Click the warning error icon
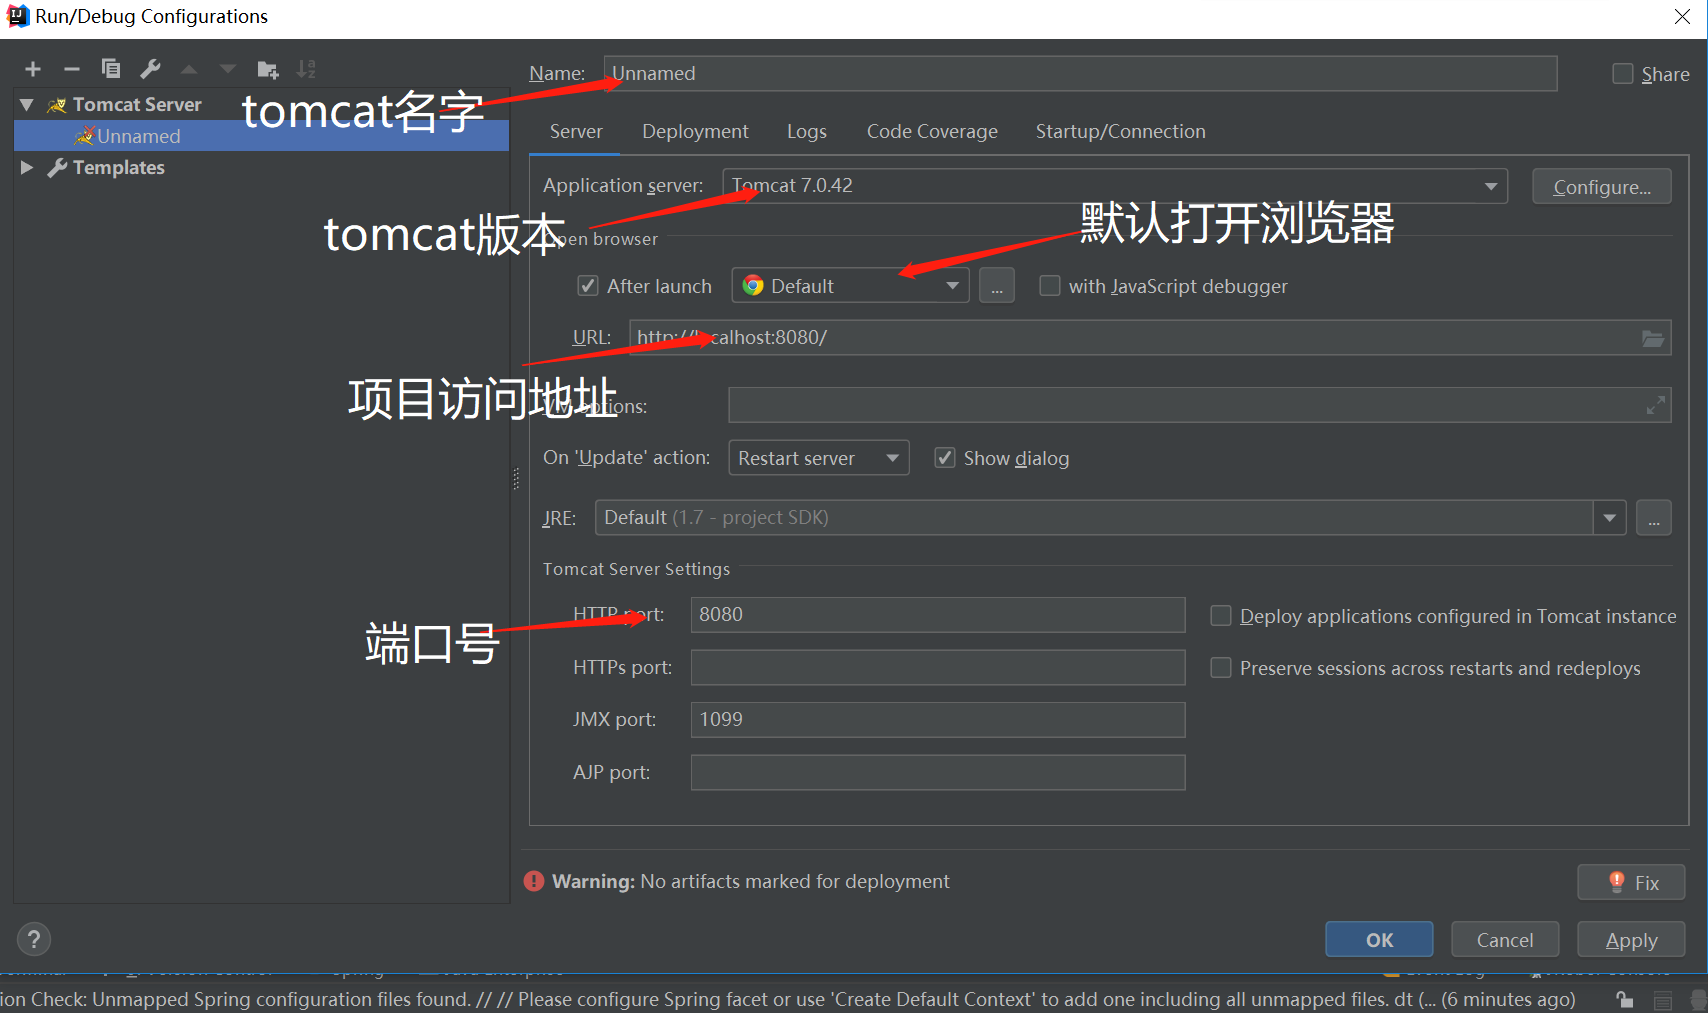Screen dimensions: 1708x1013 pyautogui.click(x=534, y=881)
